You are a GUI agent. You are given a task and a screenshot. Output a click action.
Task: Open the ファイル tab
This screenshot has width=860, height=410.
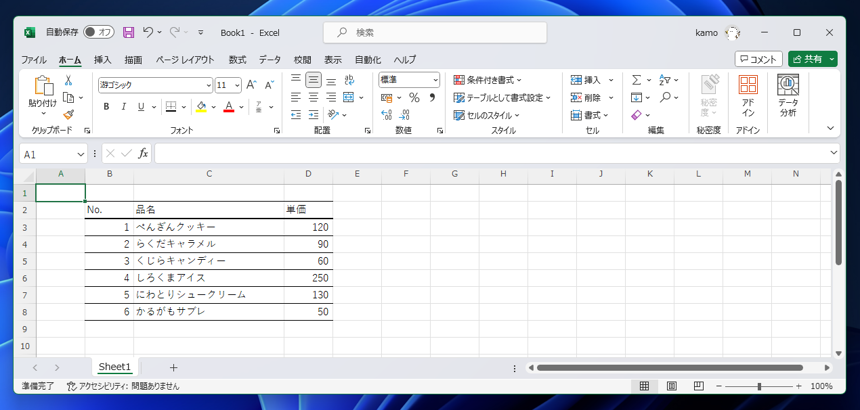[x=33, y=60]
